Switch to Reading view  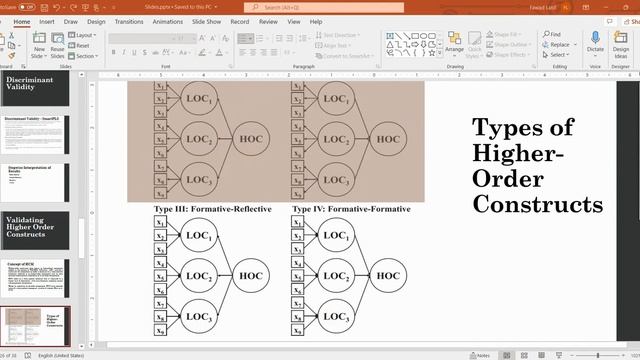(541, 356)
